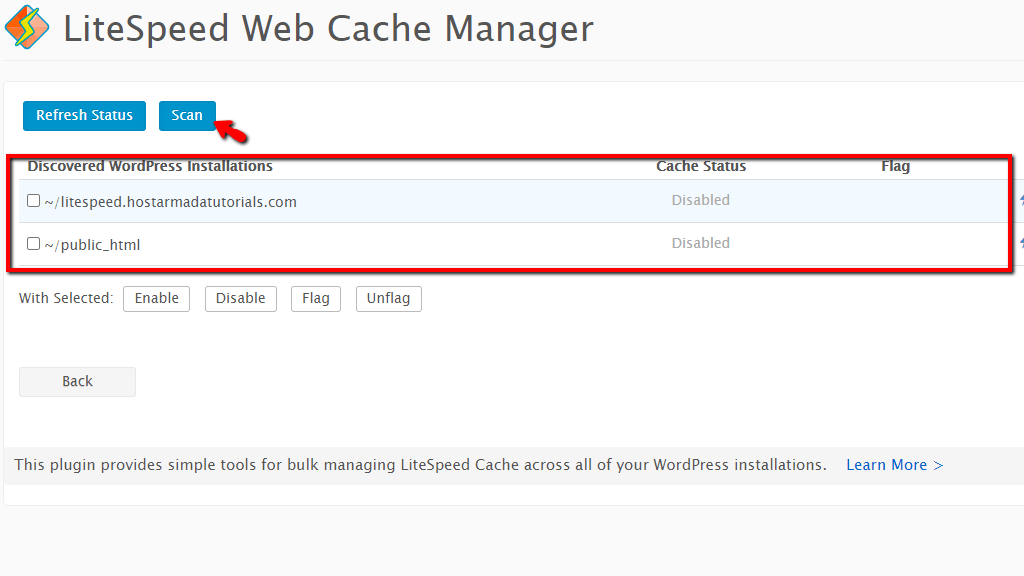This screenshot has width=1024, height=576.
Task: Go Back to the previous page
Action: (x=77, y=381)
